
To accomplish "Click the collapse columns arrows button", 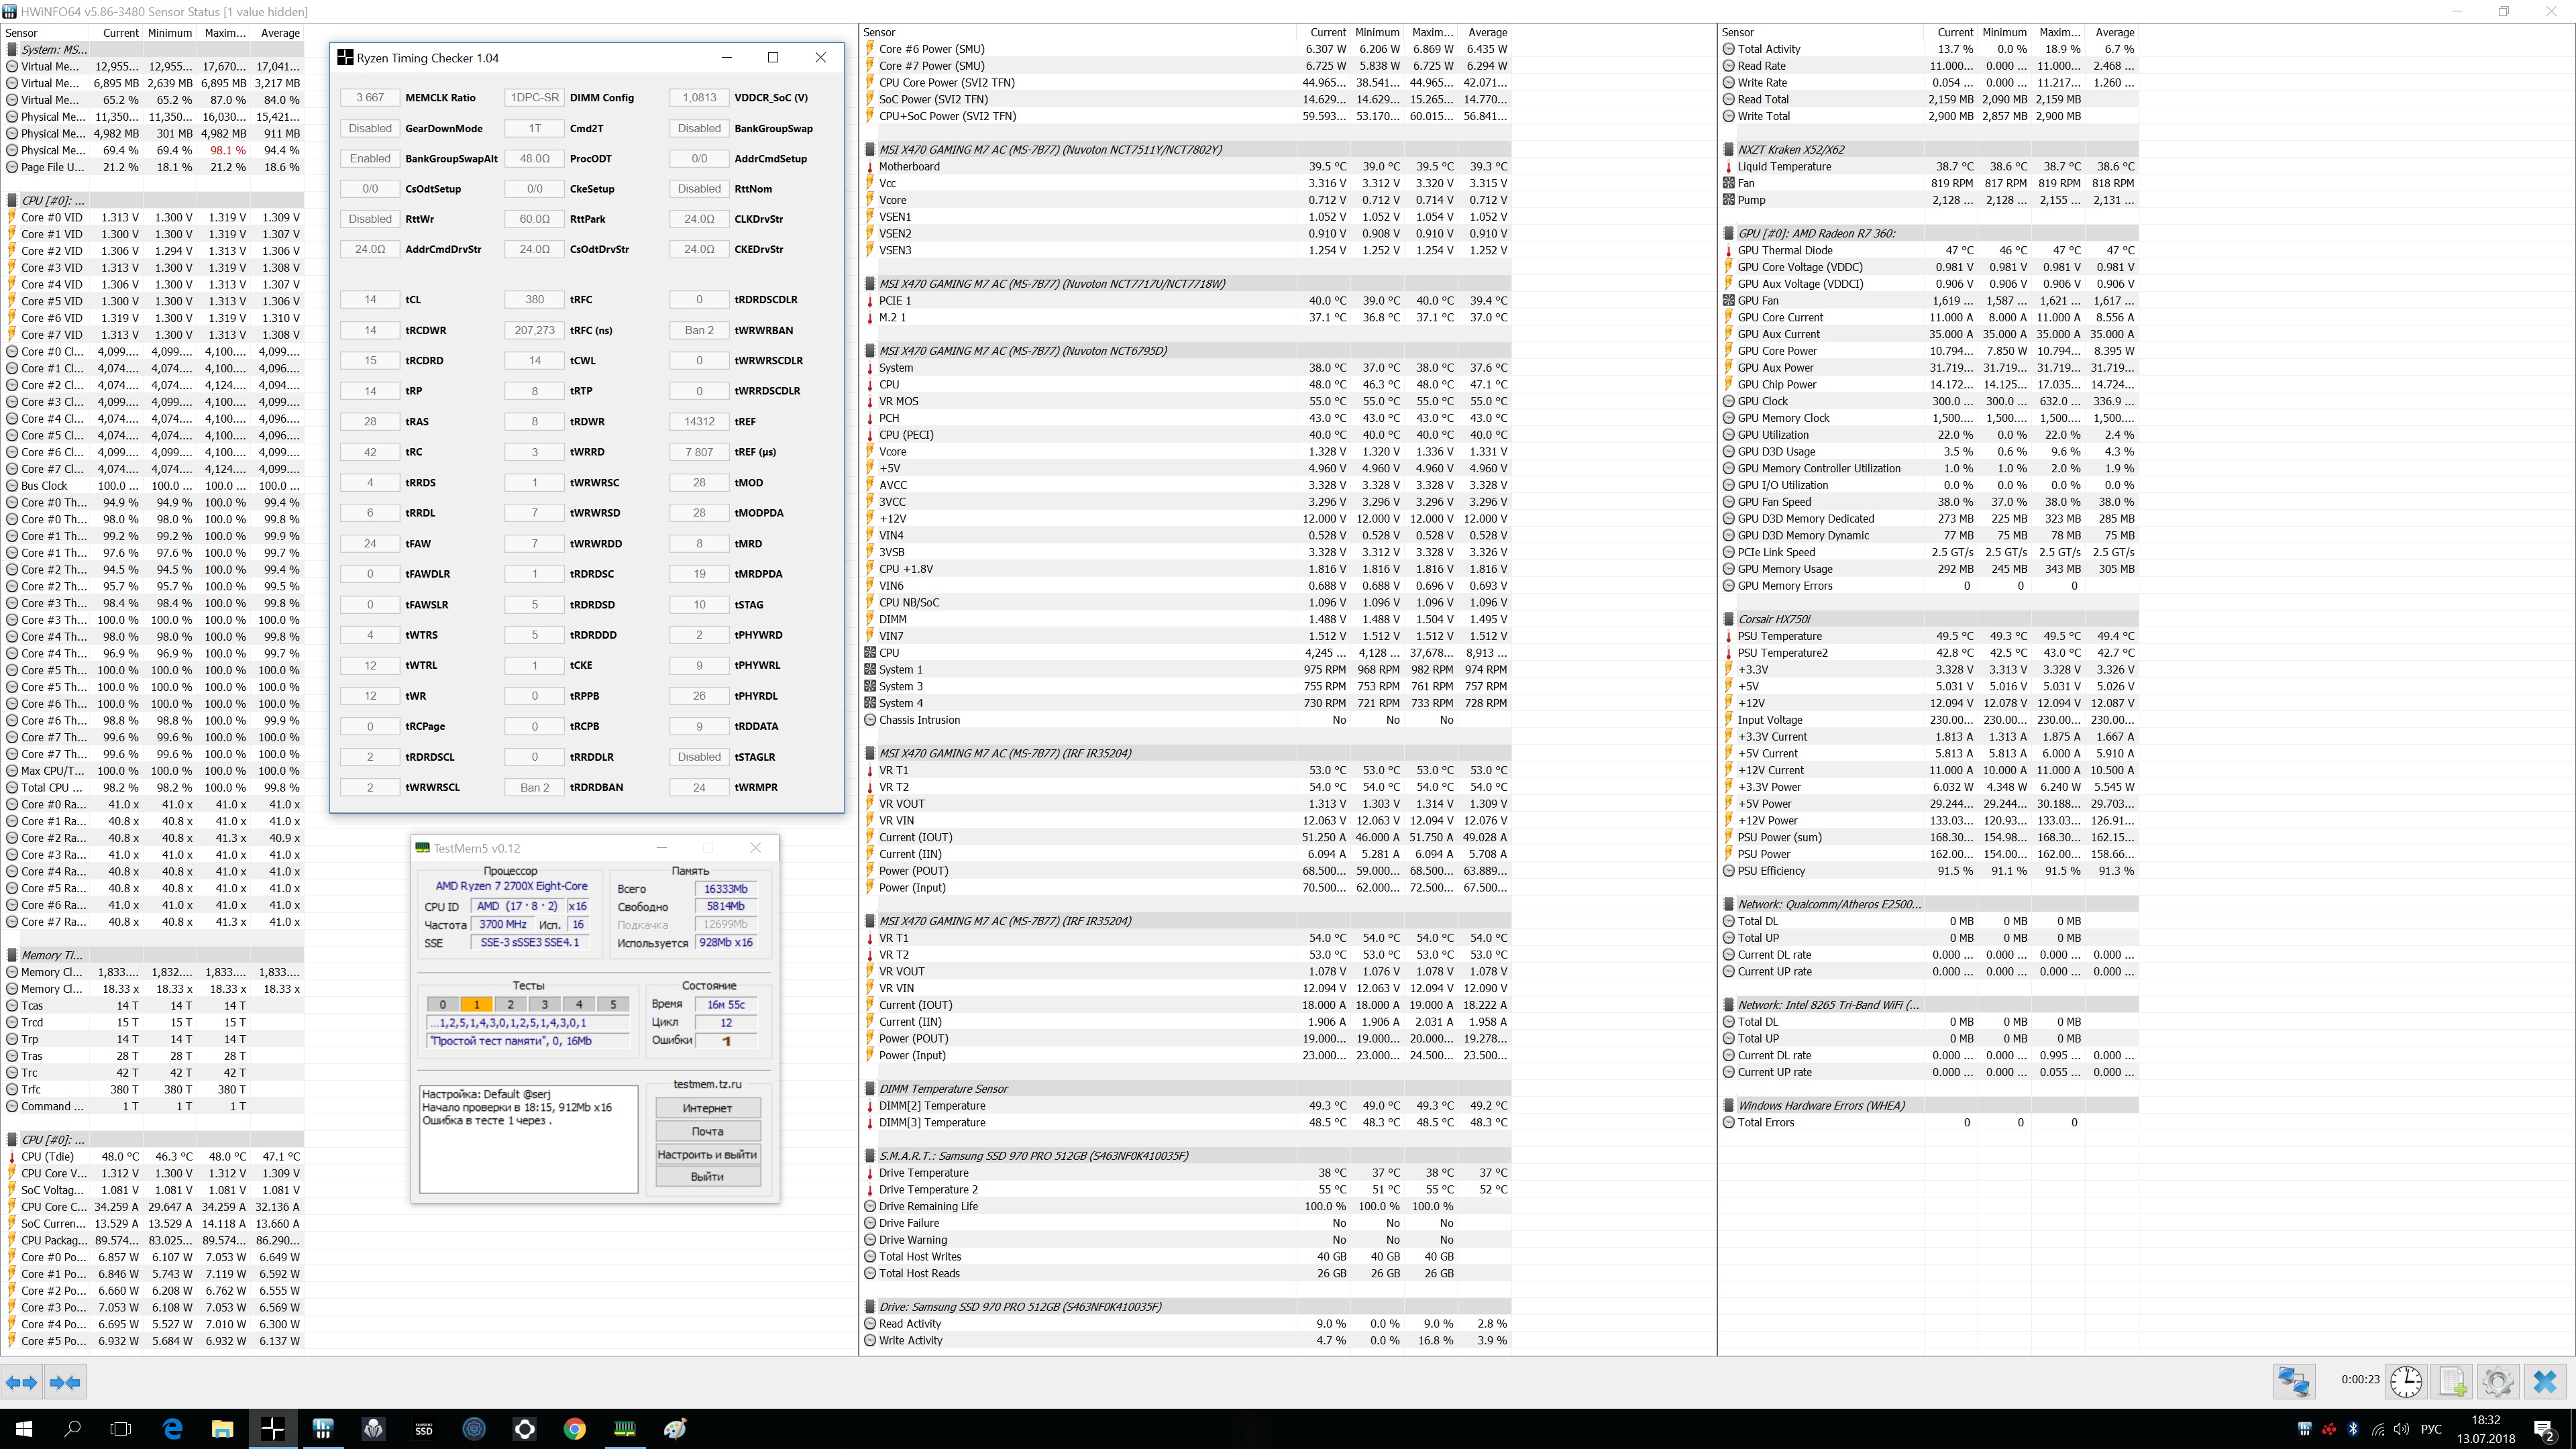I will point(65,1382).
